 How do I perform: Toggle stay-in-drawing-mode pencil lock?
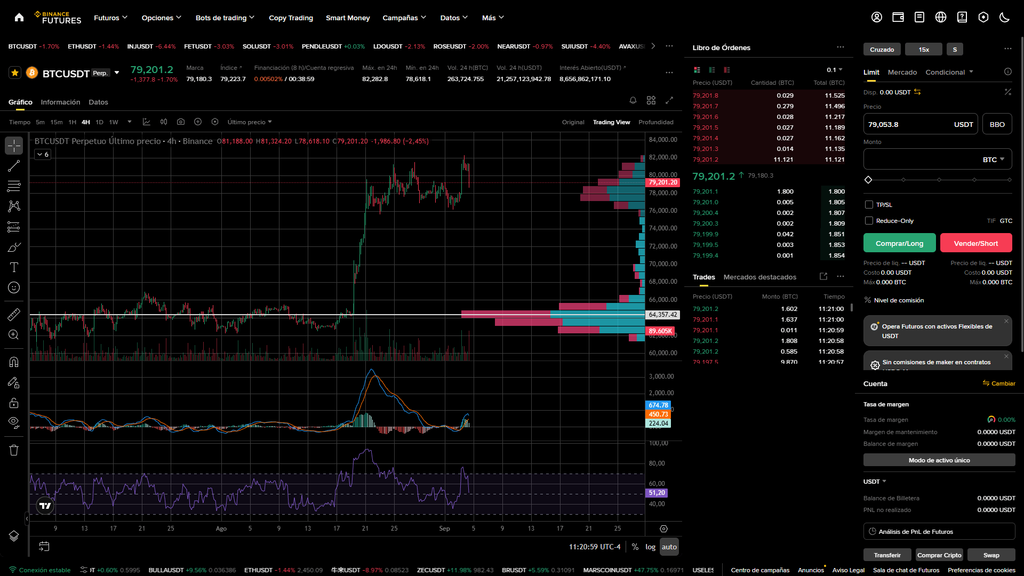[14, 383]
